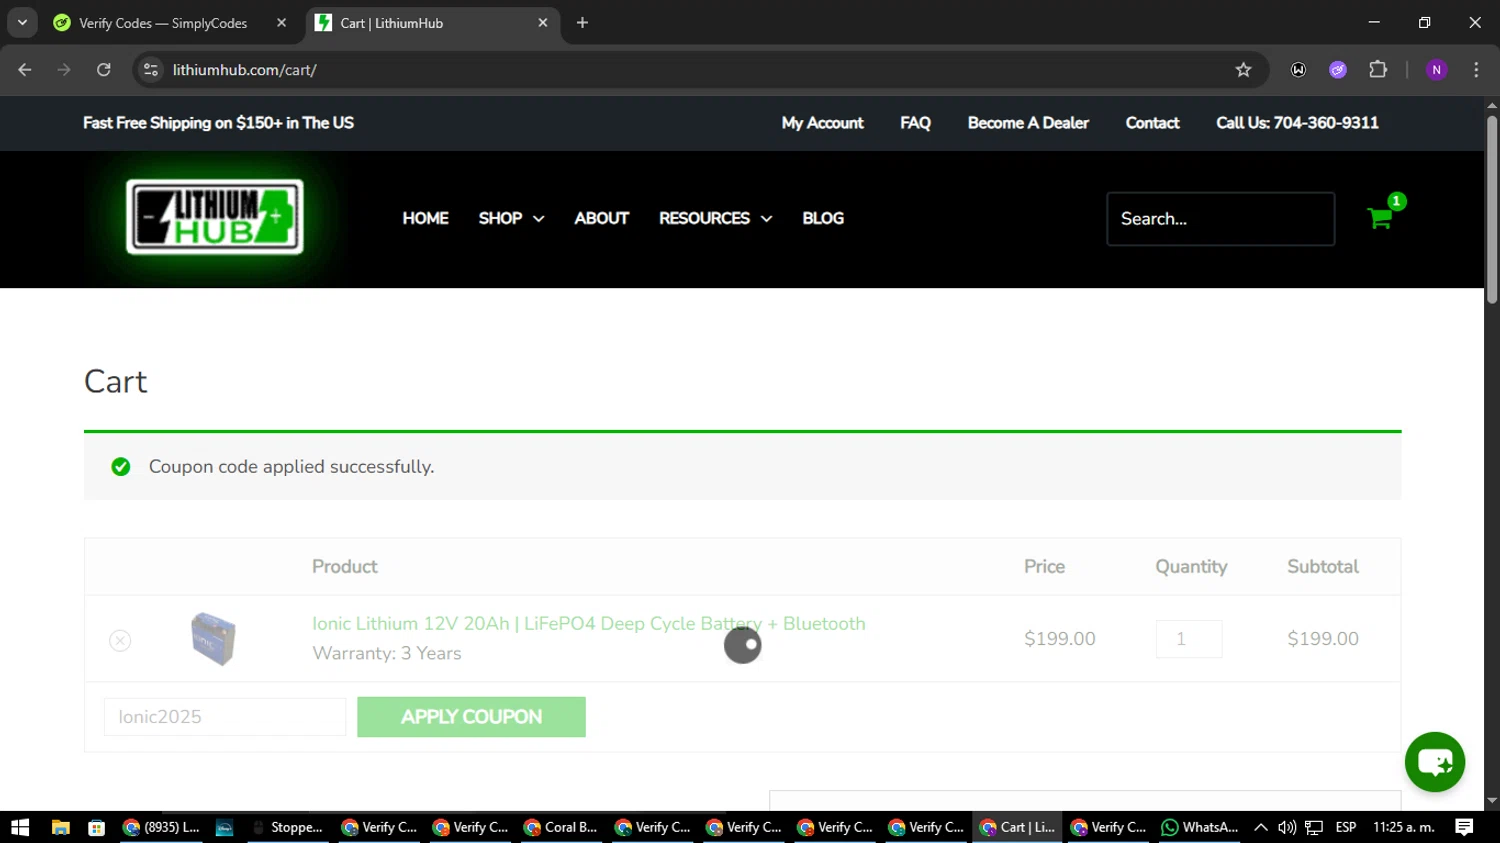Open the green shopping cart icon
Image resolution: width=1500 pixels, height=843 pixels.
1380,218
